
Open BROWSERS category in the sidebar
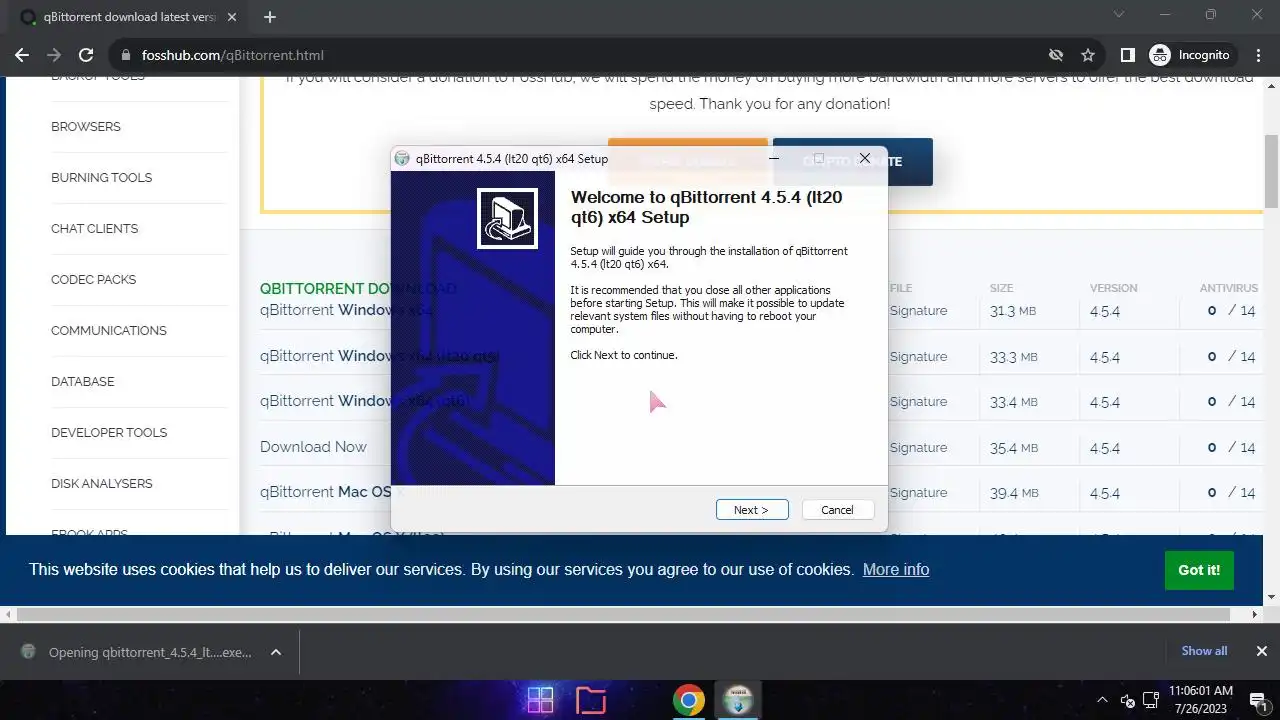coord(86,127)
